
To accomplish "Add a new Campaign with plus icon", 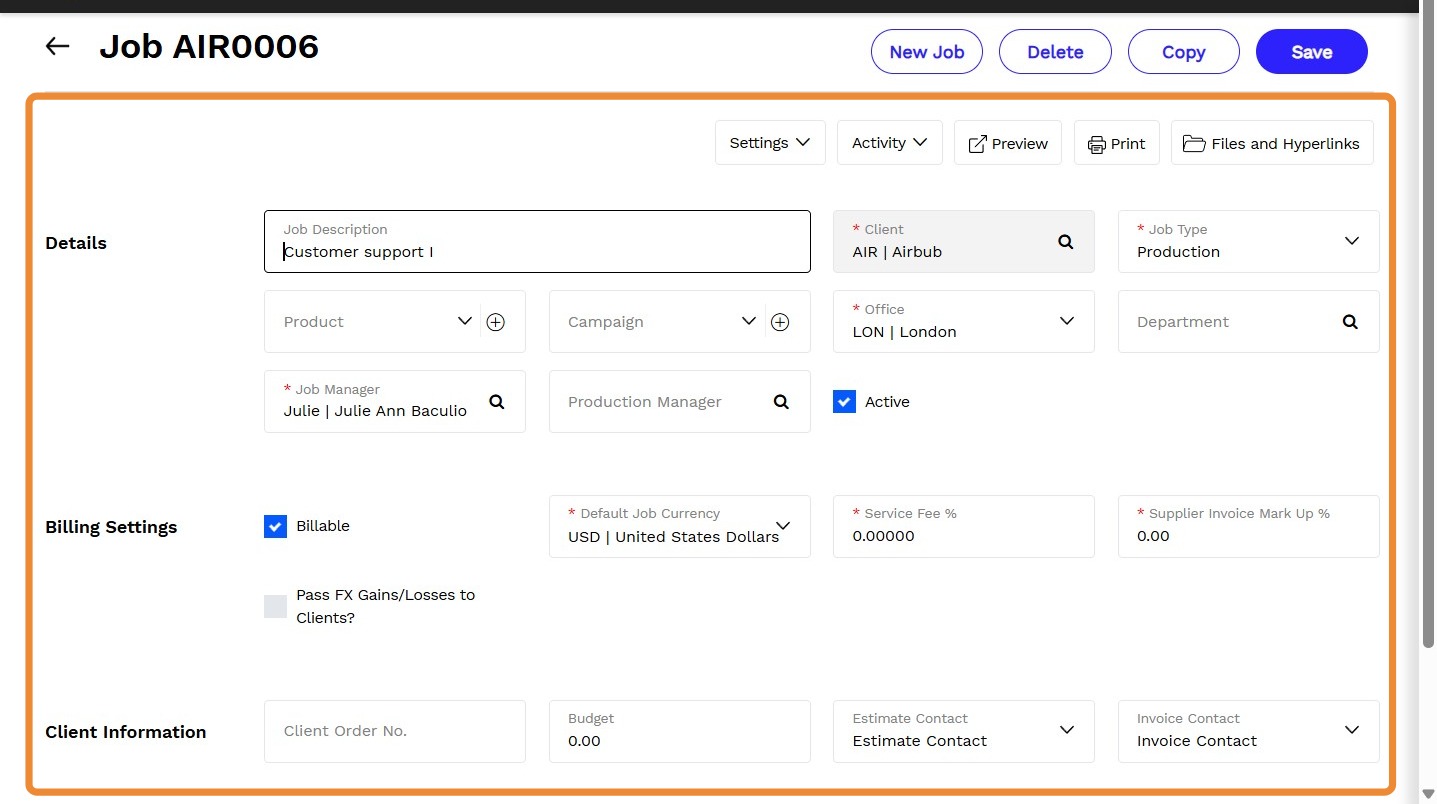I will click(x=781, y=322).
